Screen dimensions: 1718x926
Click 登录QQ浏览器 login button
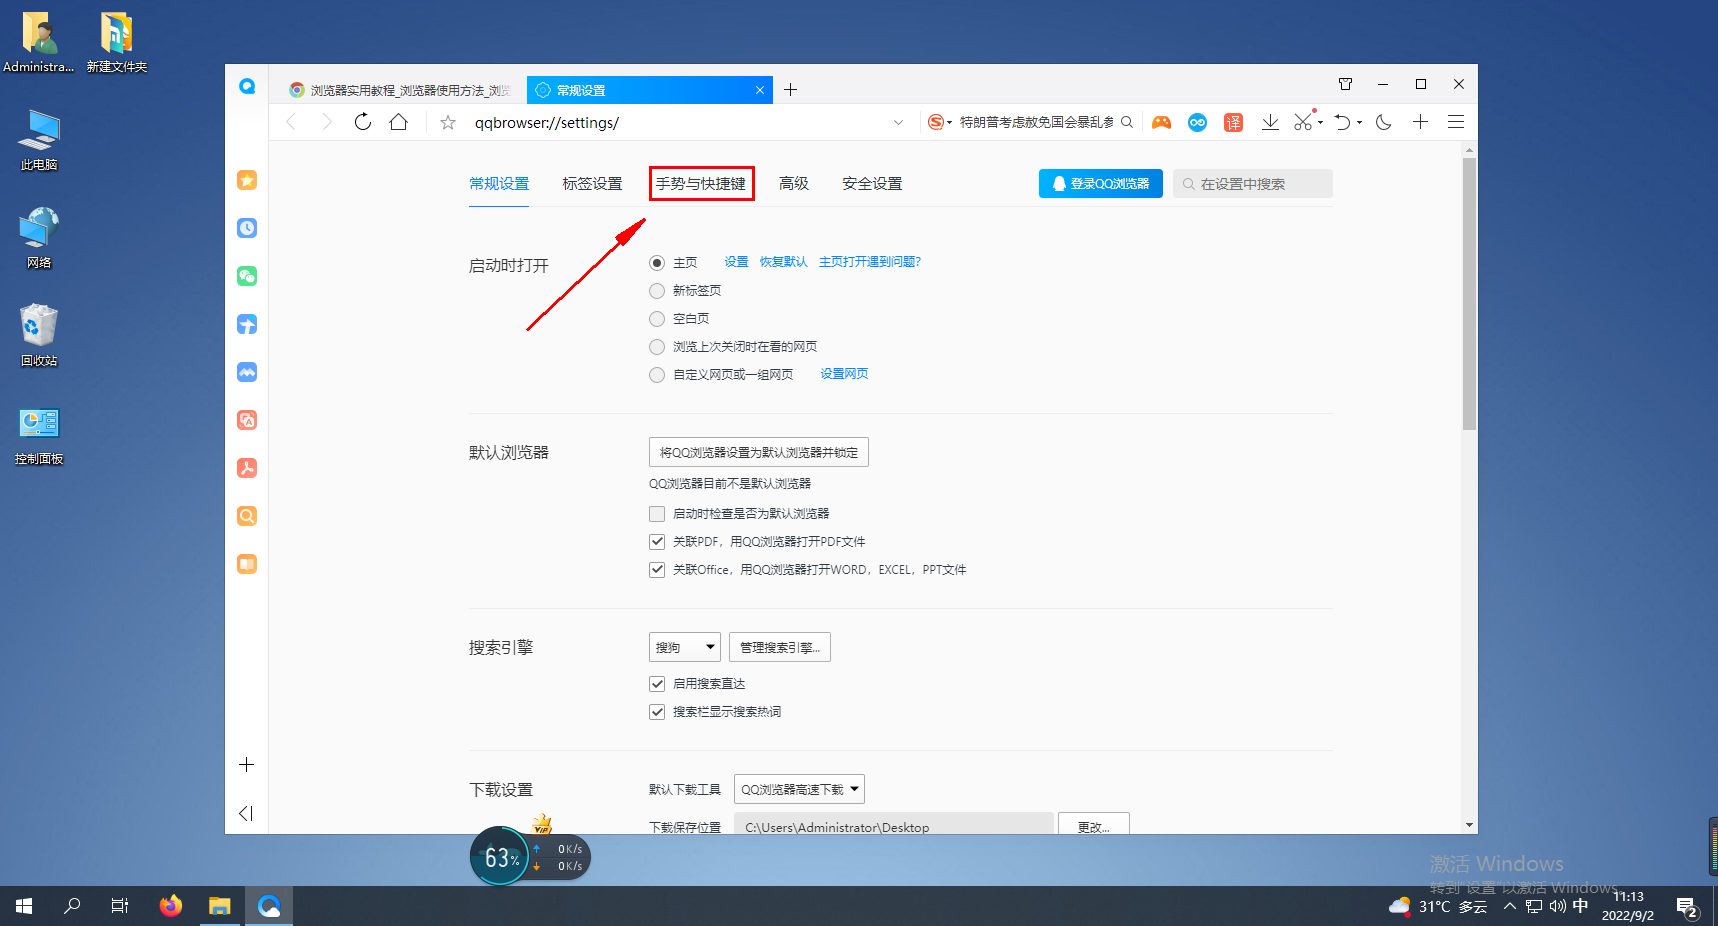coord(1101,184)
